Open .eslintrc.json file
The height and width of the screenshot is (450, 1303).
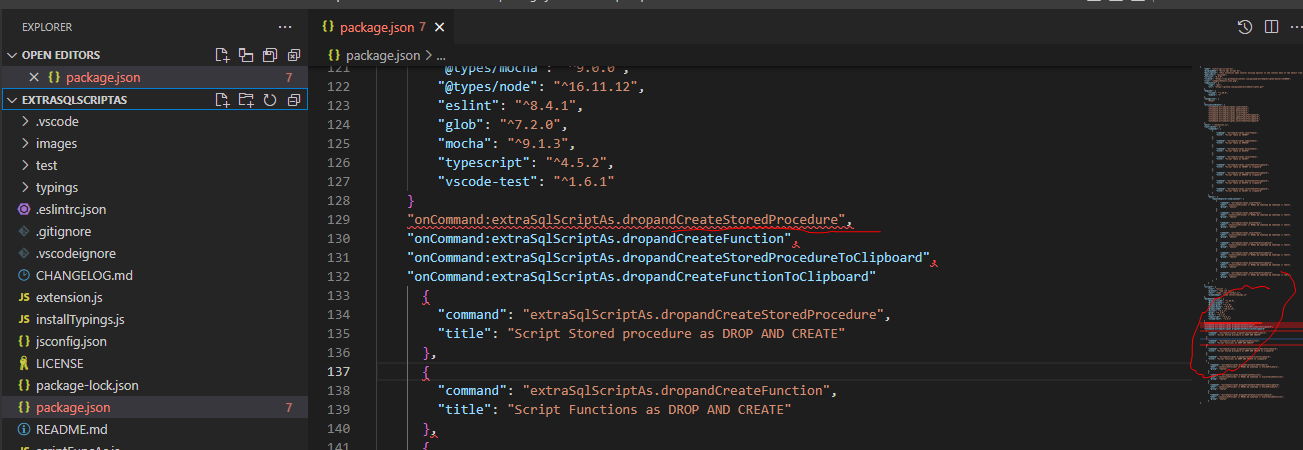70,210
